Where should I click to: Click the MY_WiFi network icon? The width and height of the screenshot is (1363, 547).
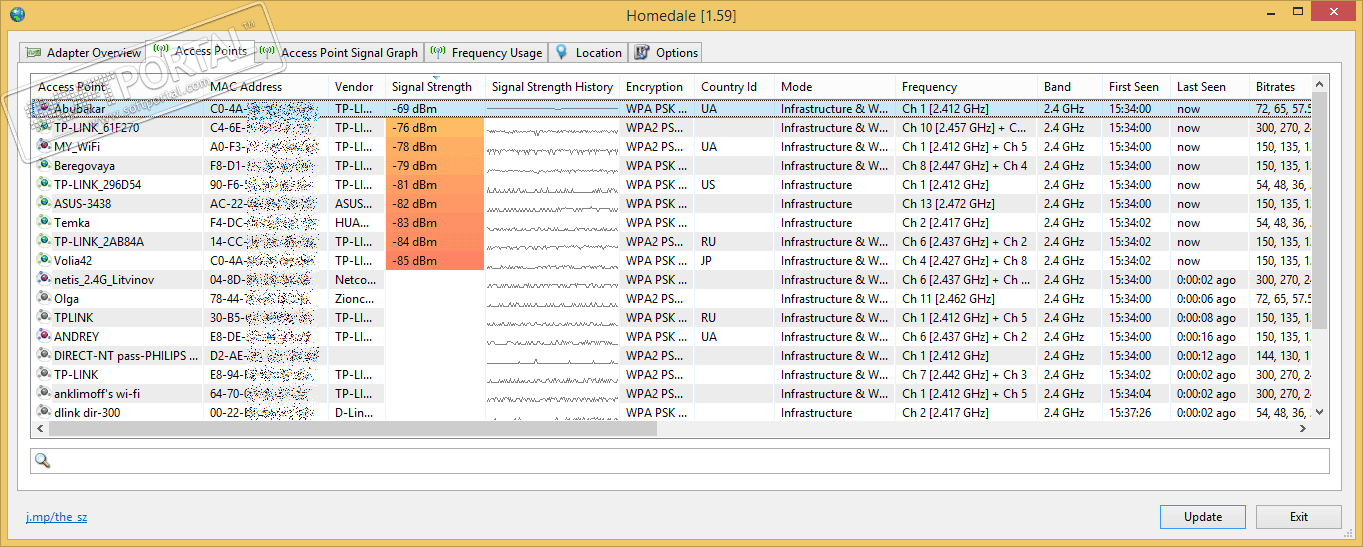(x=44, y=146)
